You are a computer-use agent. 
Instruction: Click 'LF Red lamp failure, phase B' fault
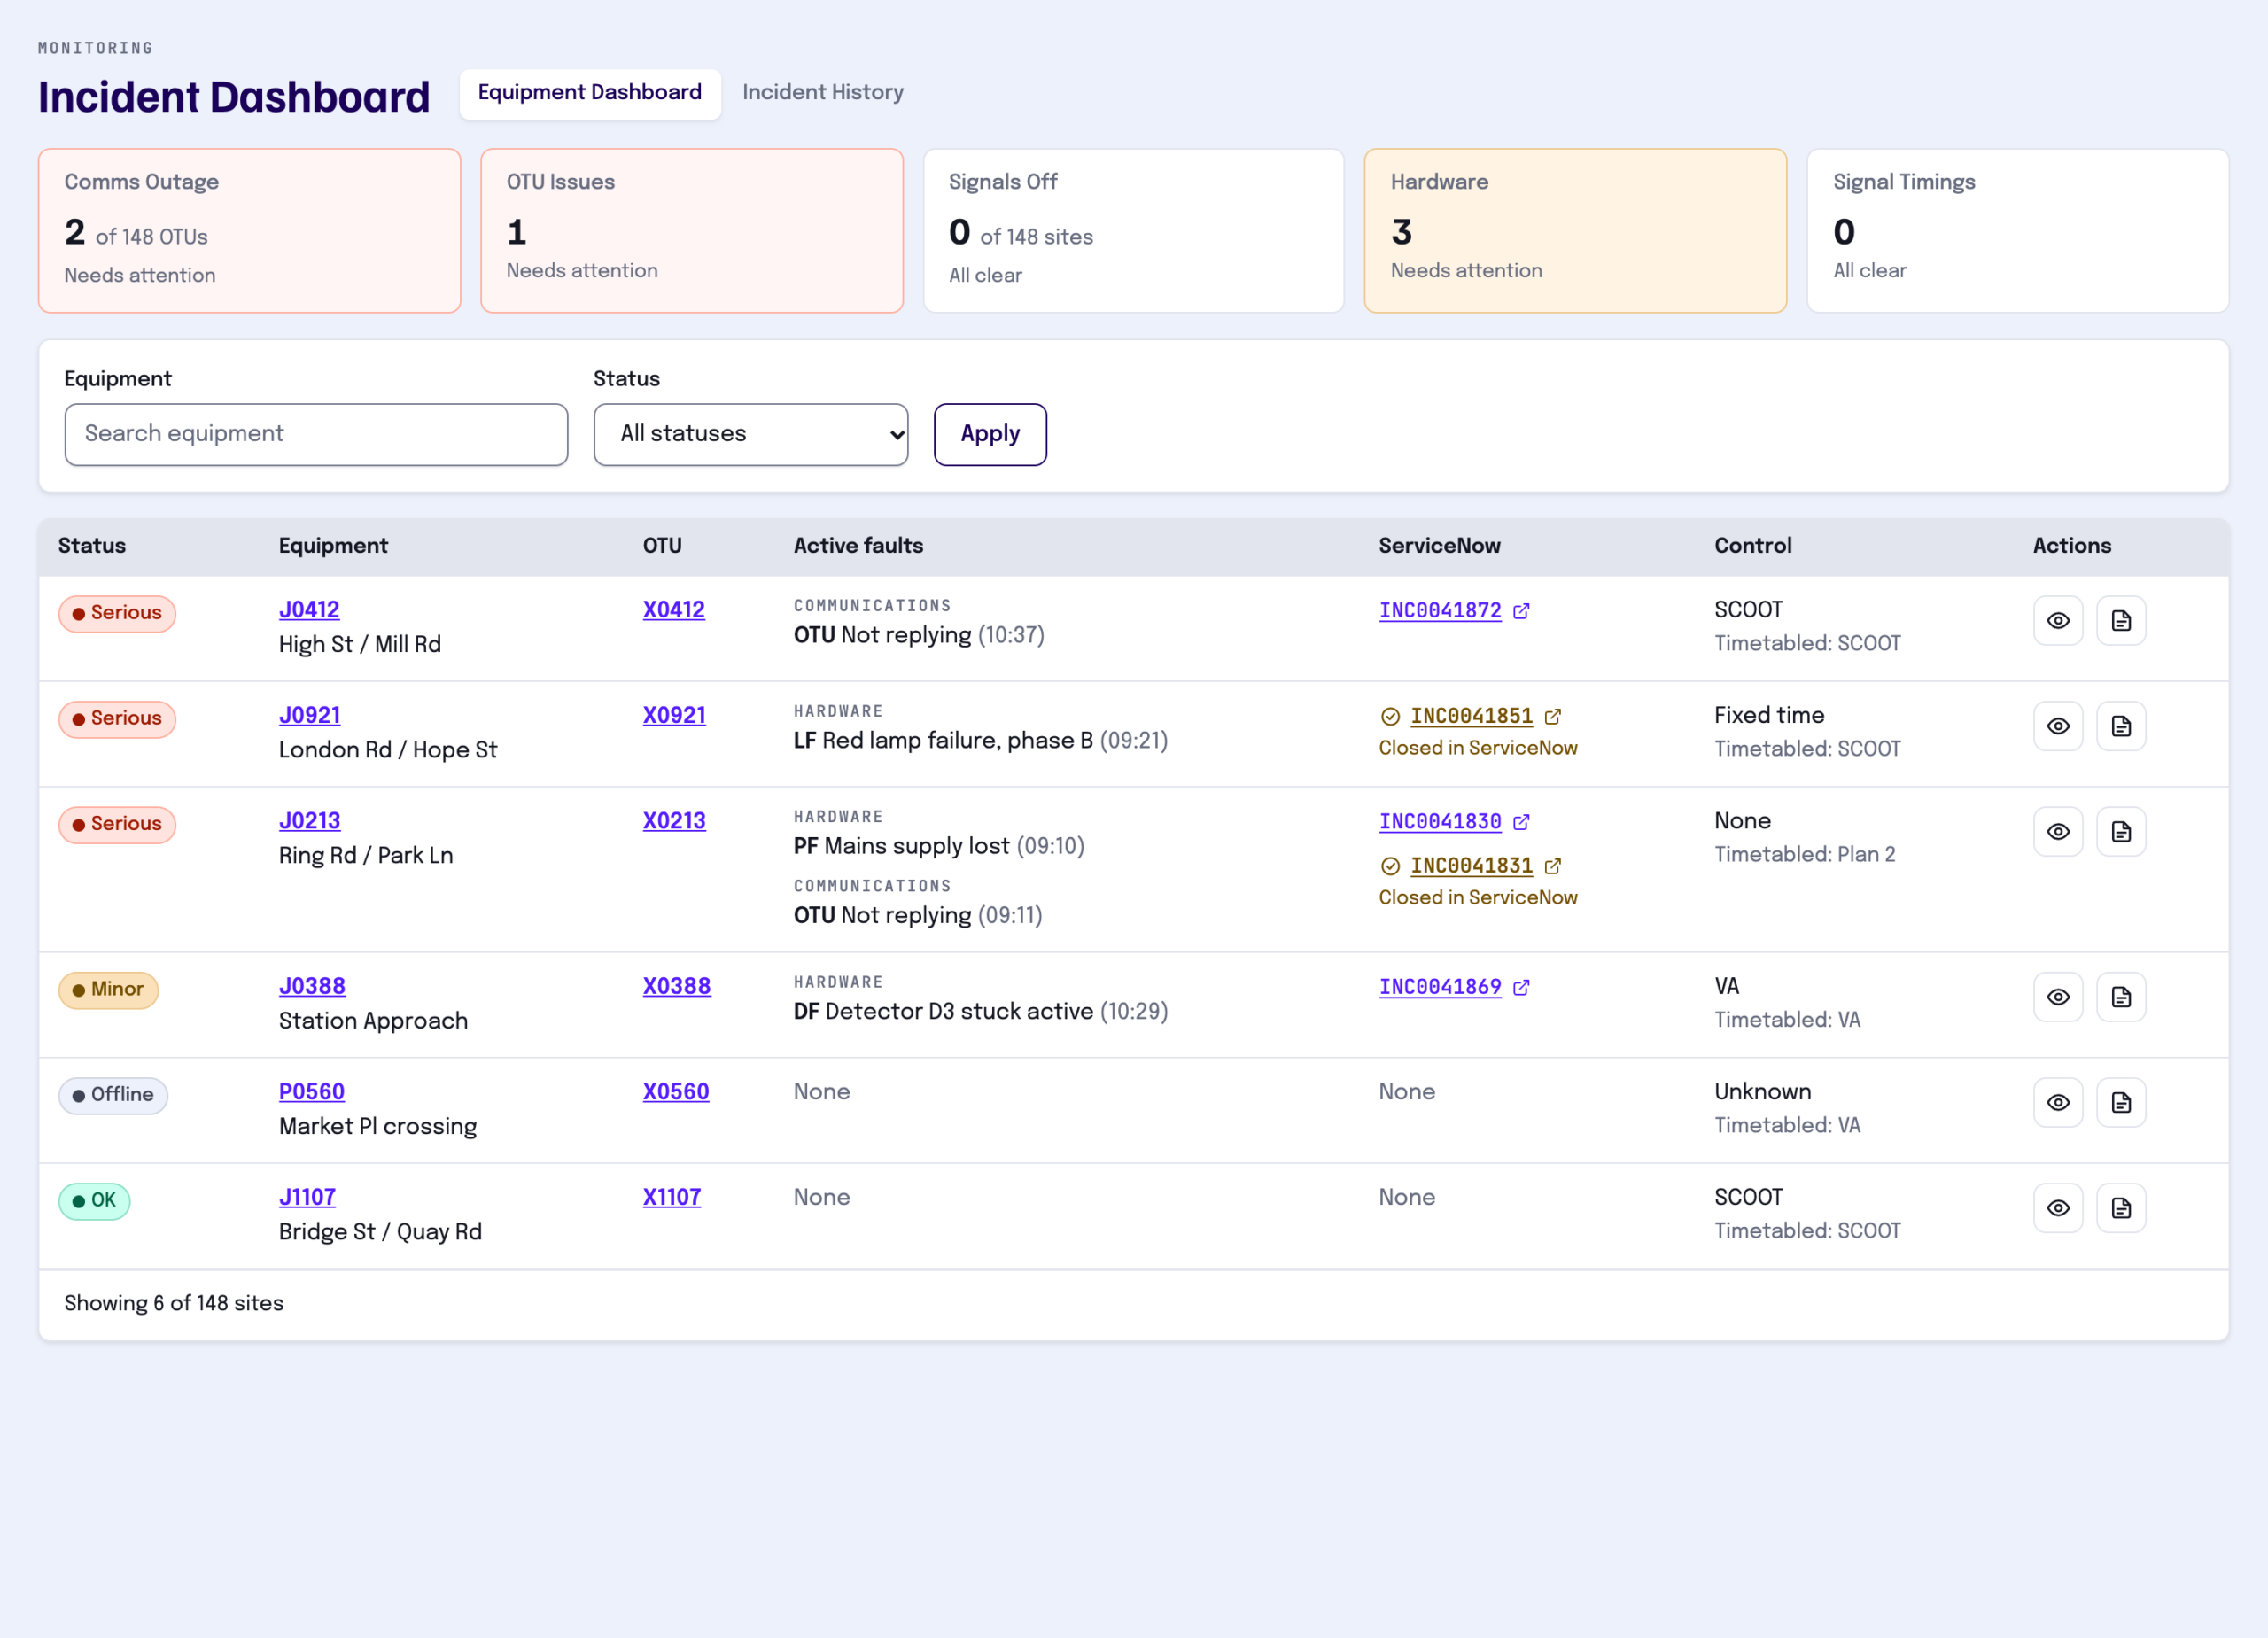point(943,741)
